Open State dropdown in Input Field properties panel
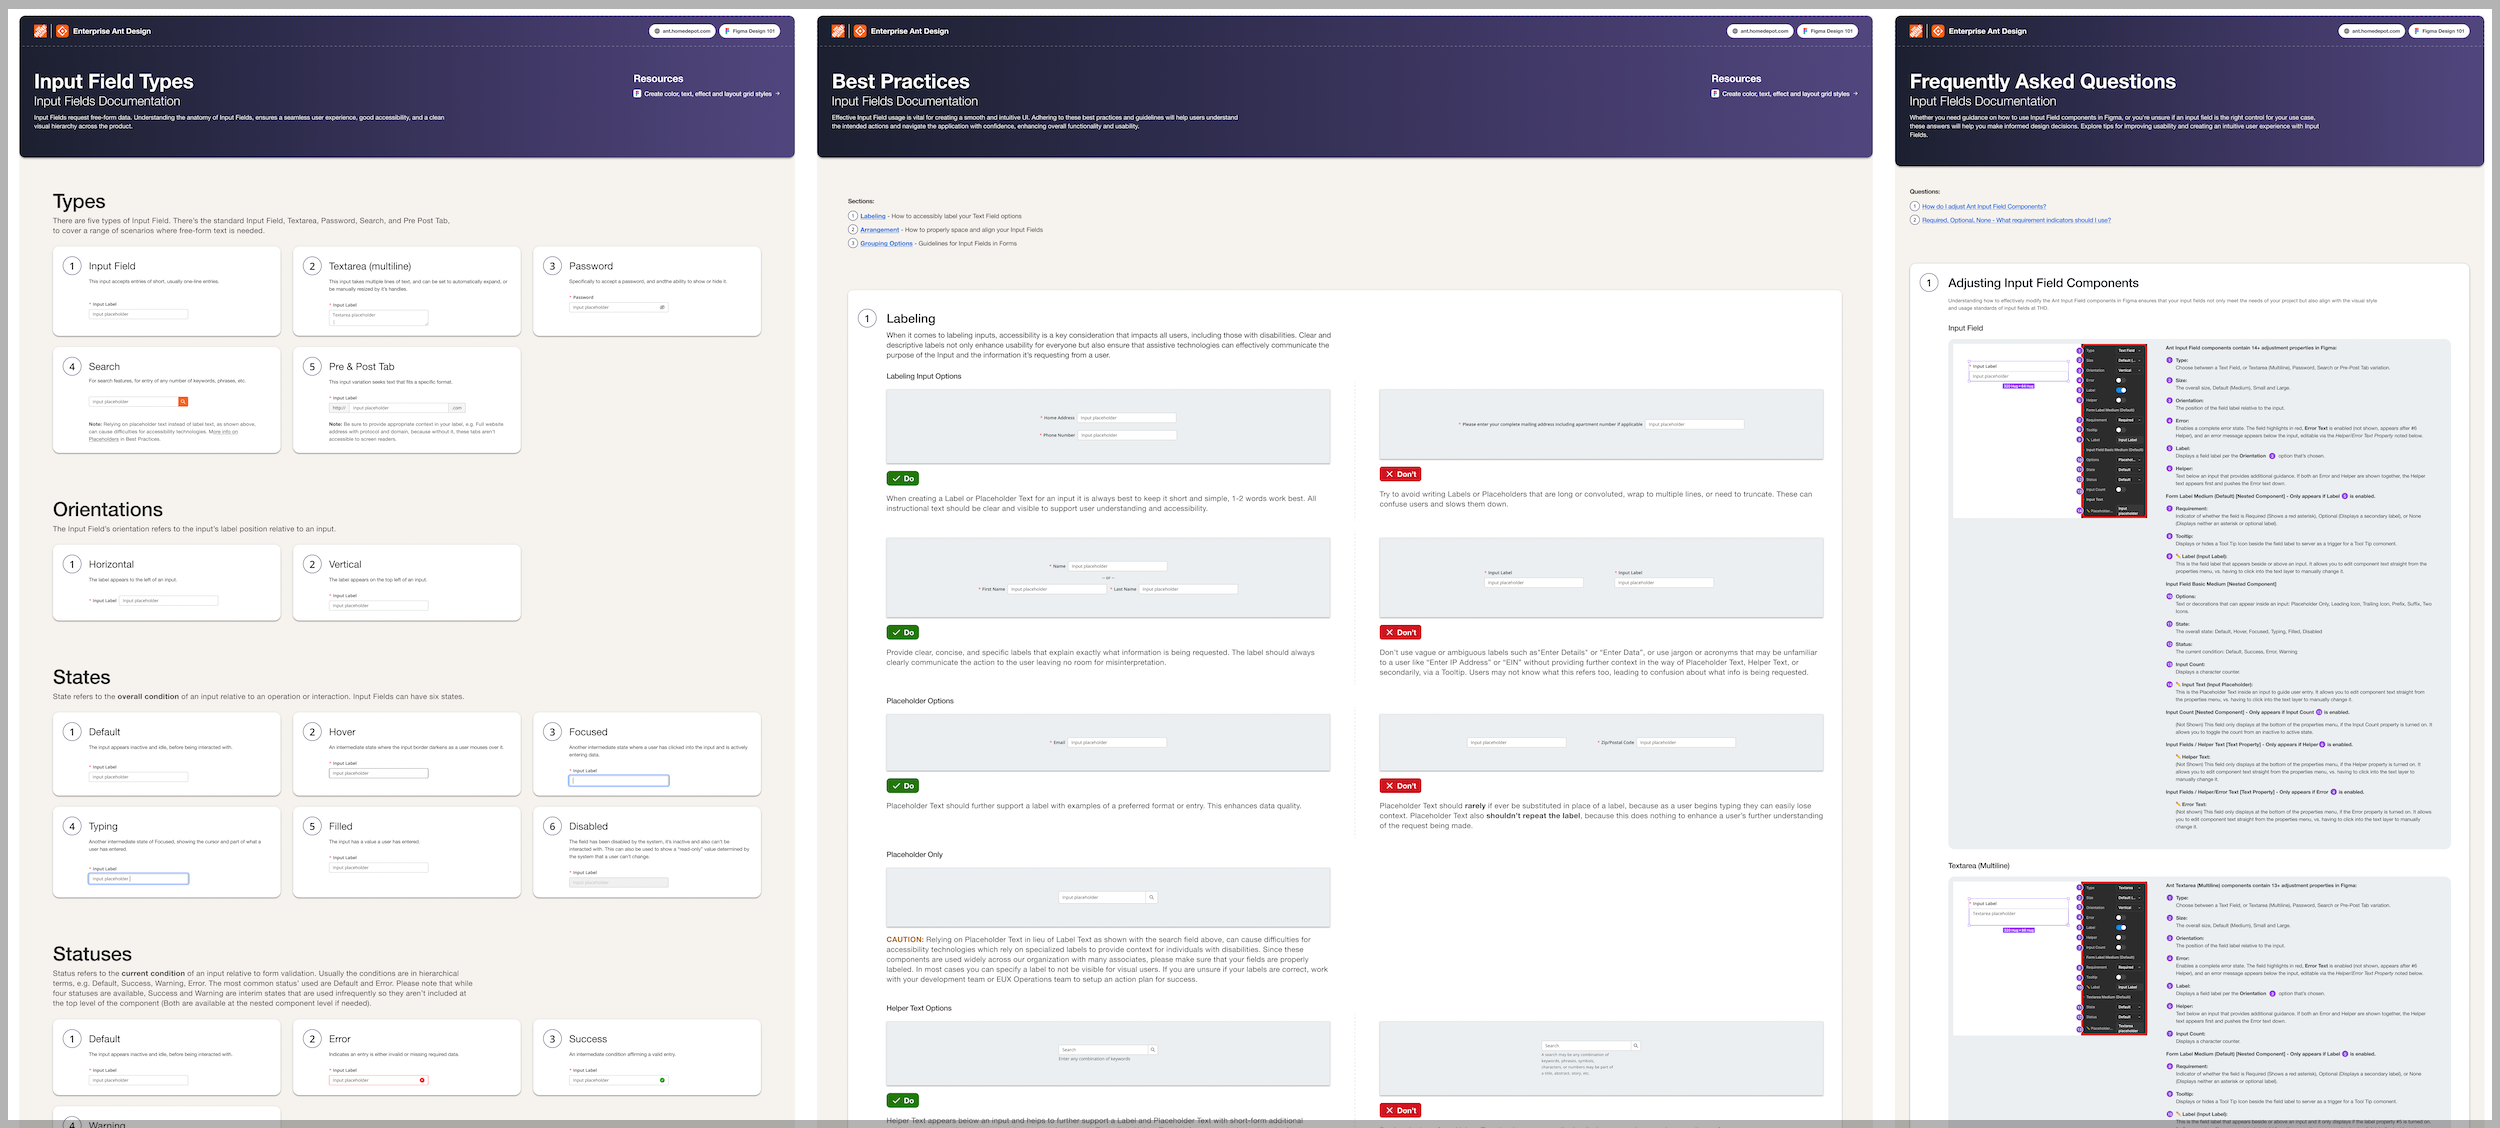This screenshot has height=1128, width=2500. click(2130, 470)
